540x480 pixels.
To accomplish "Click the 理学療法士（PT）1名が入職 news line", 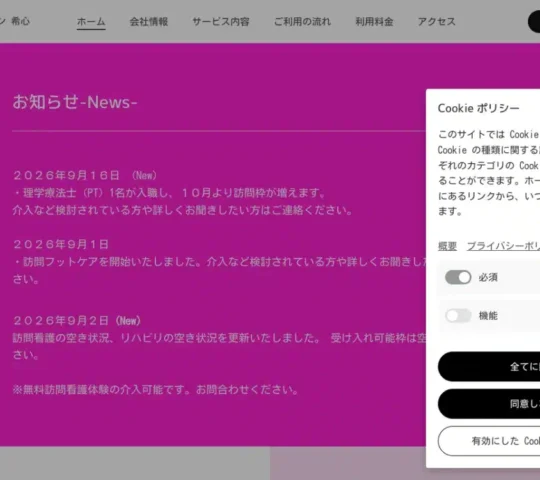I will click(169, 193).
